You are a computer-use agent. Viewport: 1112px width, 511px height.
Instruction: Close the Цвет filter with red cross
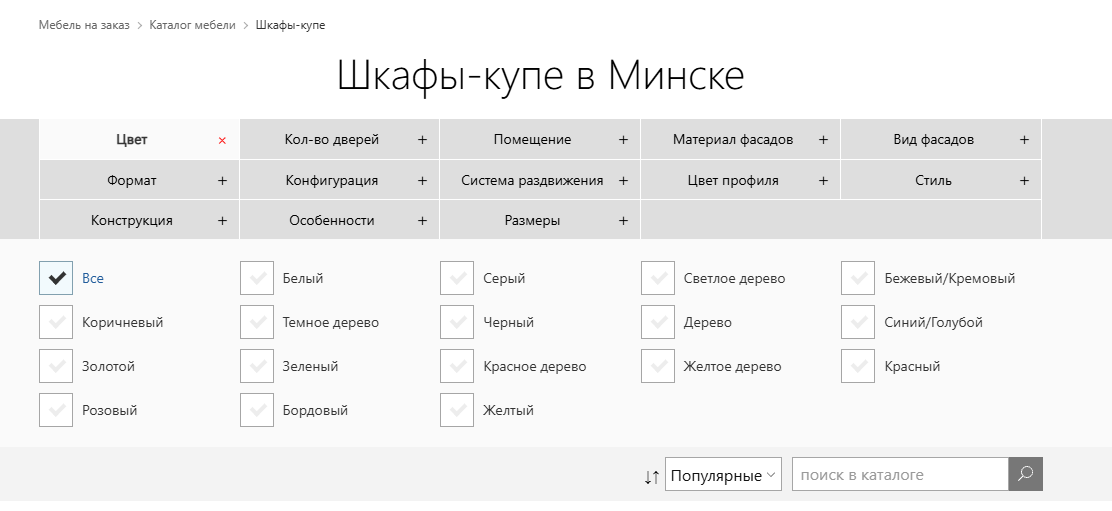222,140
